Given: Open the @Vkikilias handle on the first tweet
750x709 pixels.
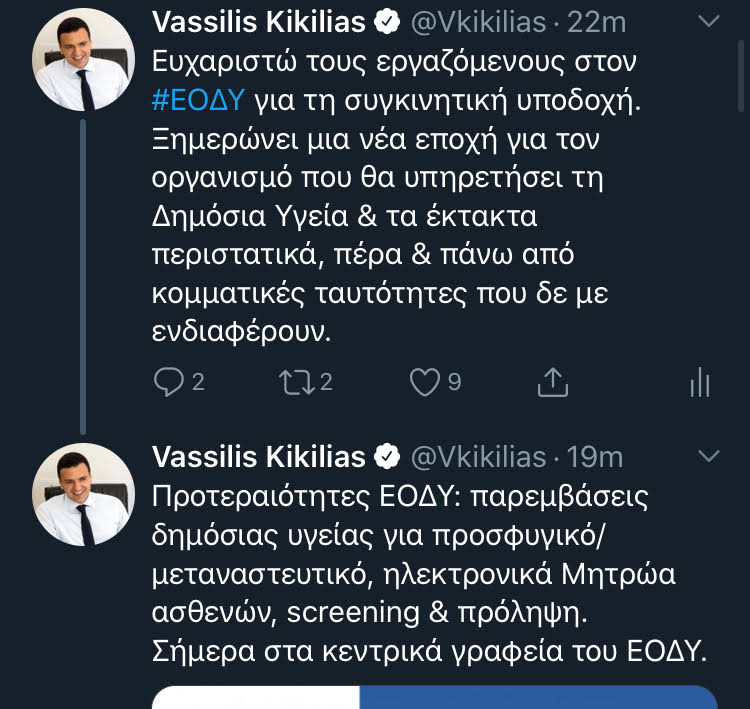Looking at the screenshot, I should pyautogui.click(x=479, y=22).
